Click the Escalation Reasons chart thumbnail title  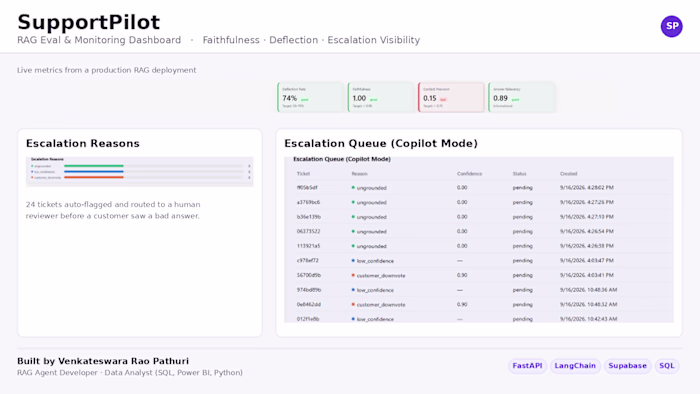[x=47, y=159]
